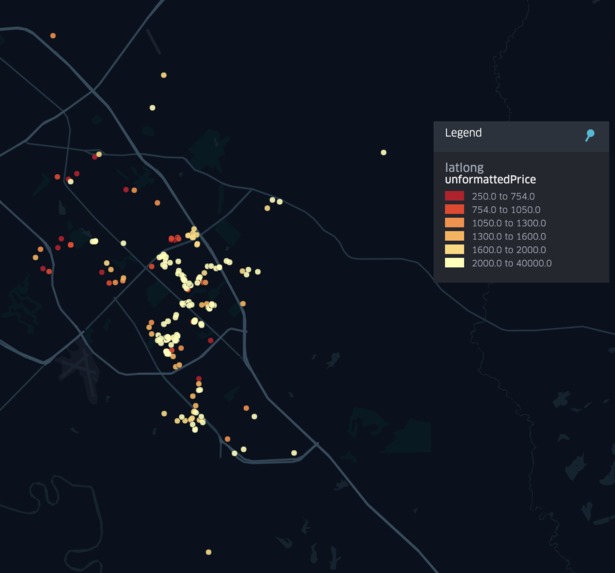Viewport: 615px width, 573px height.
Task: Select the 2000.0 to 40000.0 cream swatch
Action: tap(454, 263)
